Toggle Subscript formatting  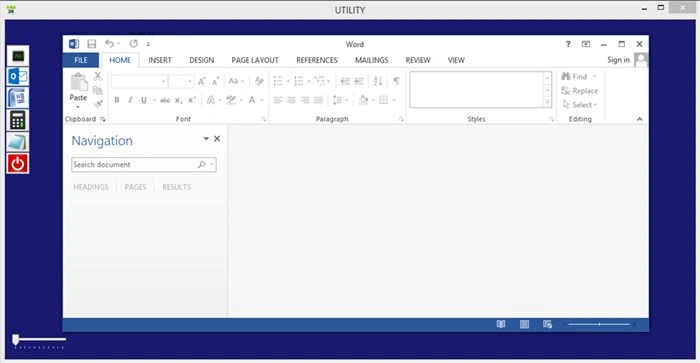178,100
